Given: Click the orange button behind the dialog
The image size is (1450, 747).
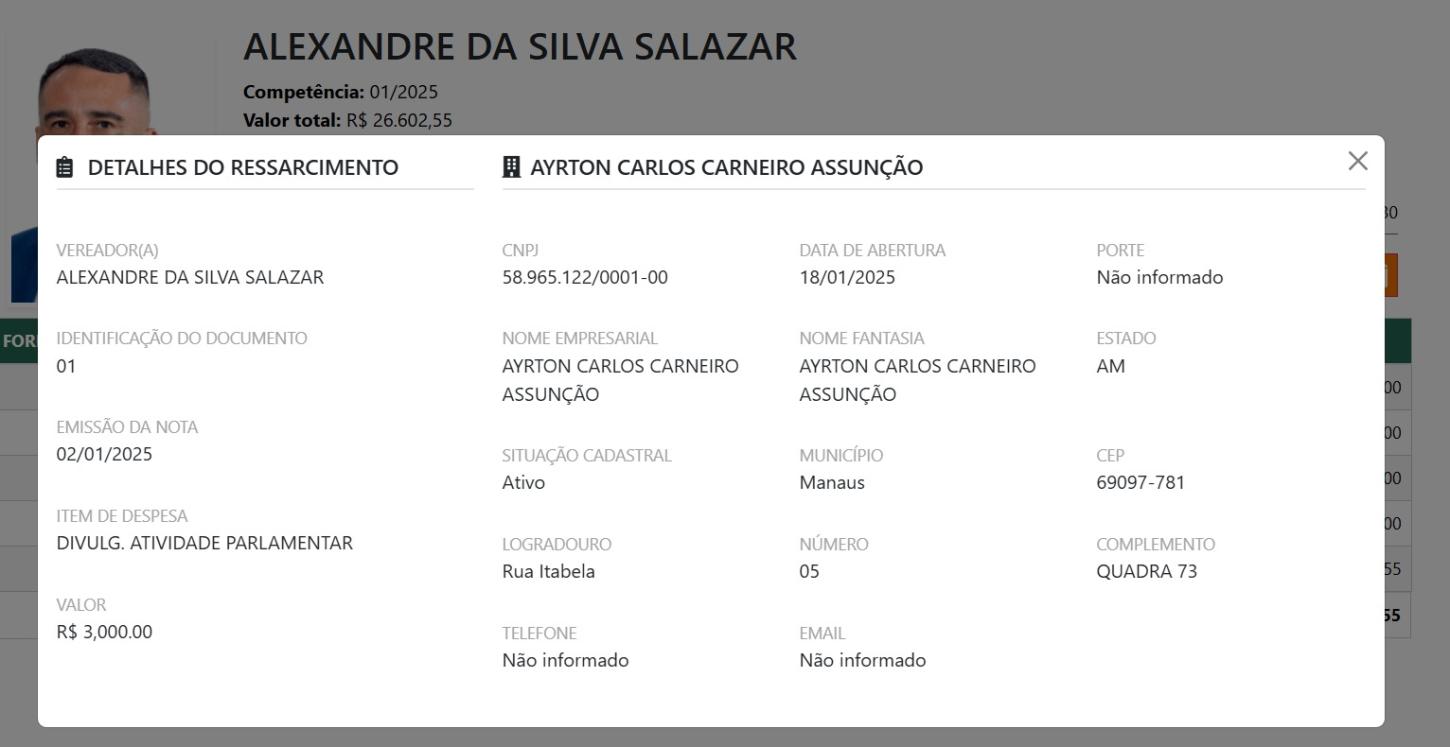Looking at the screenshot, I should coord(1390,276).
